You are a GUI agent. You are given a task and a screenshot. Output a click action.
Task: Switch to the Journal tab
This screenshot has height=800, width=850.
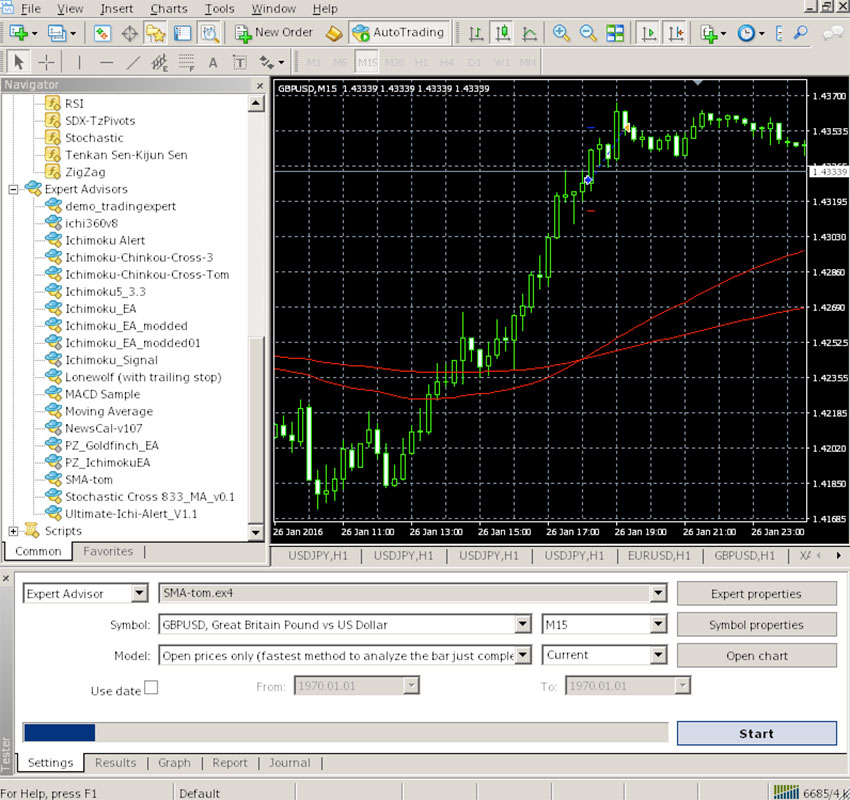[289, 762]
